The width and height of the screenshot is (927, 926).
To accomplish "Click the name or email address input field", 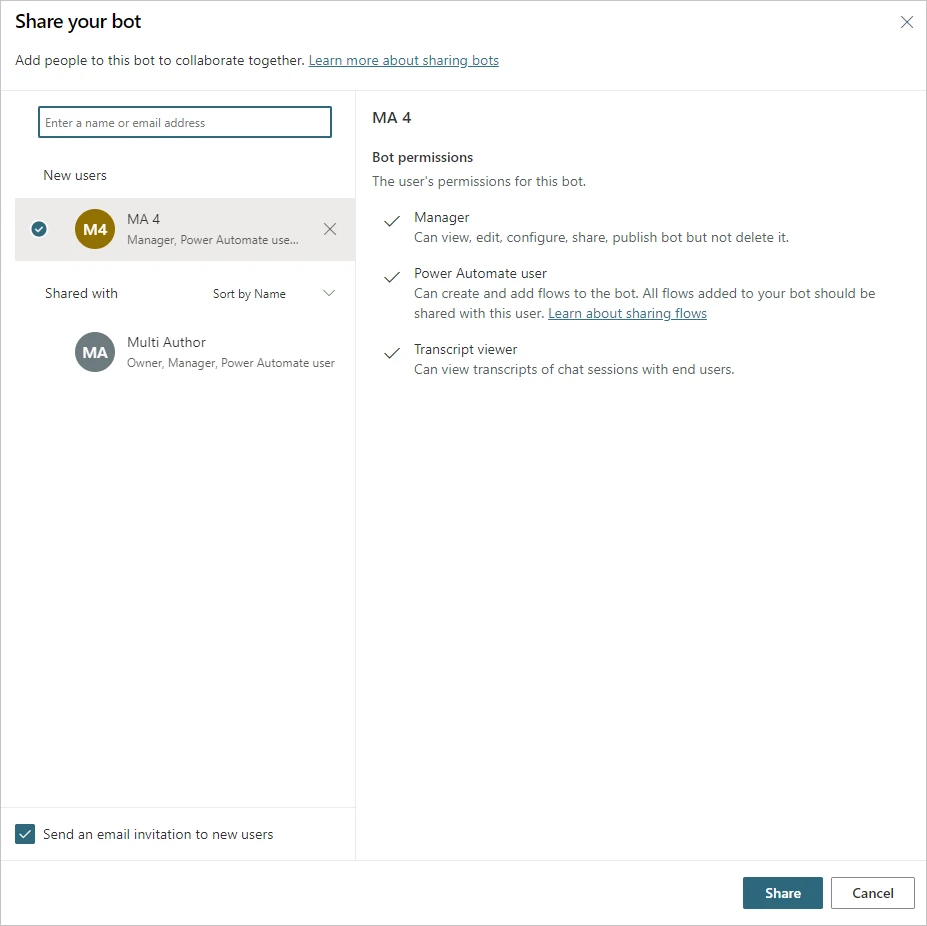I will coord(184,121).
